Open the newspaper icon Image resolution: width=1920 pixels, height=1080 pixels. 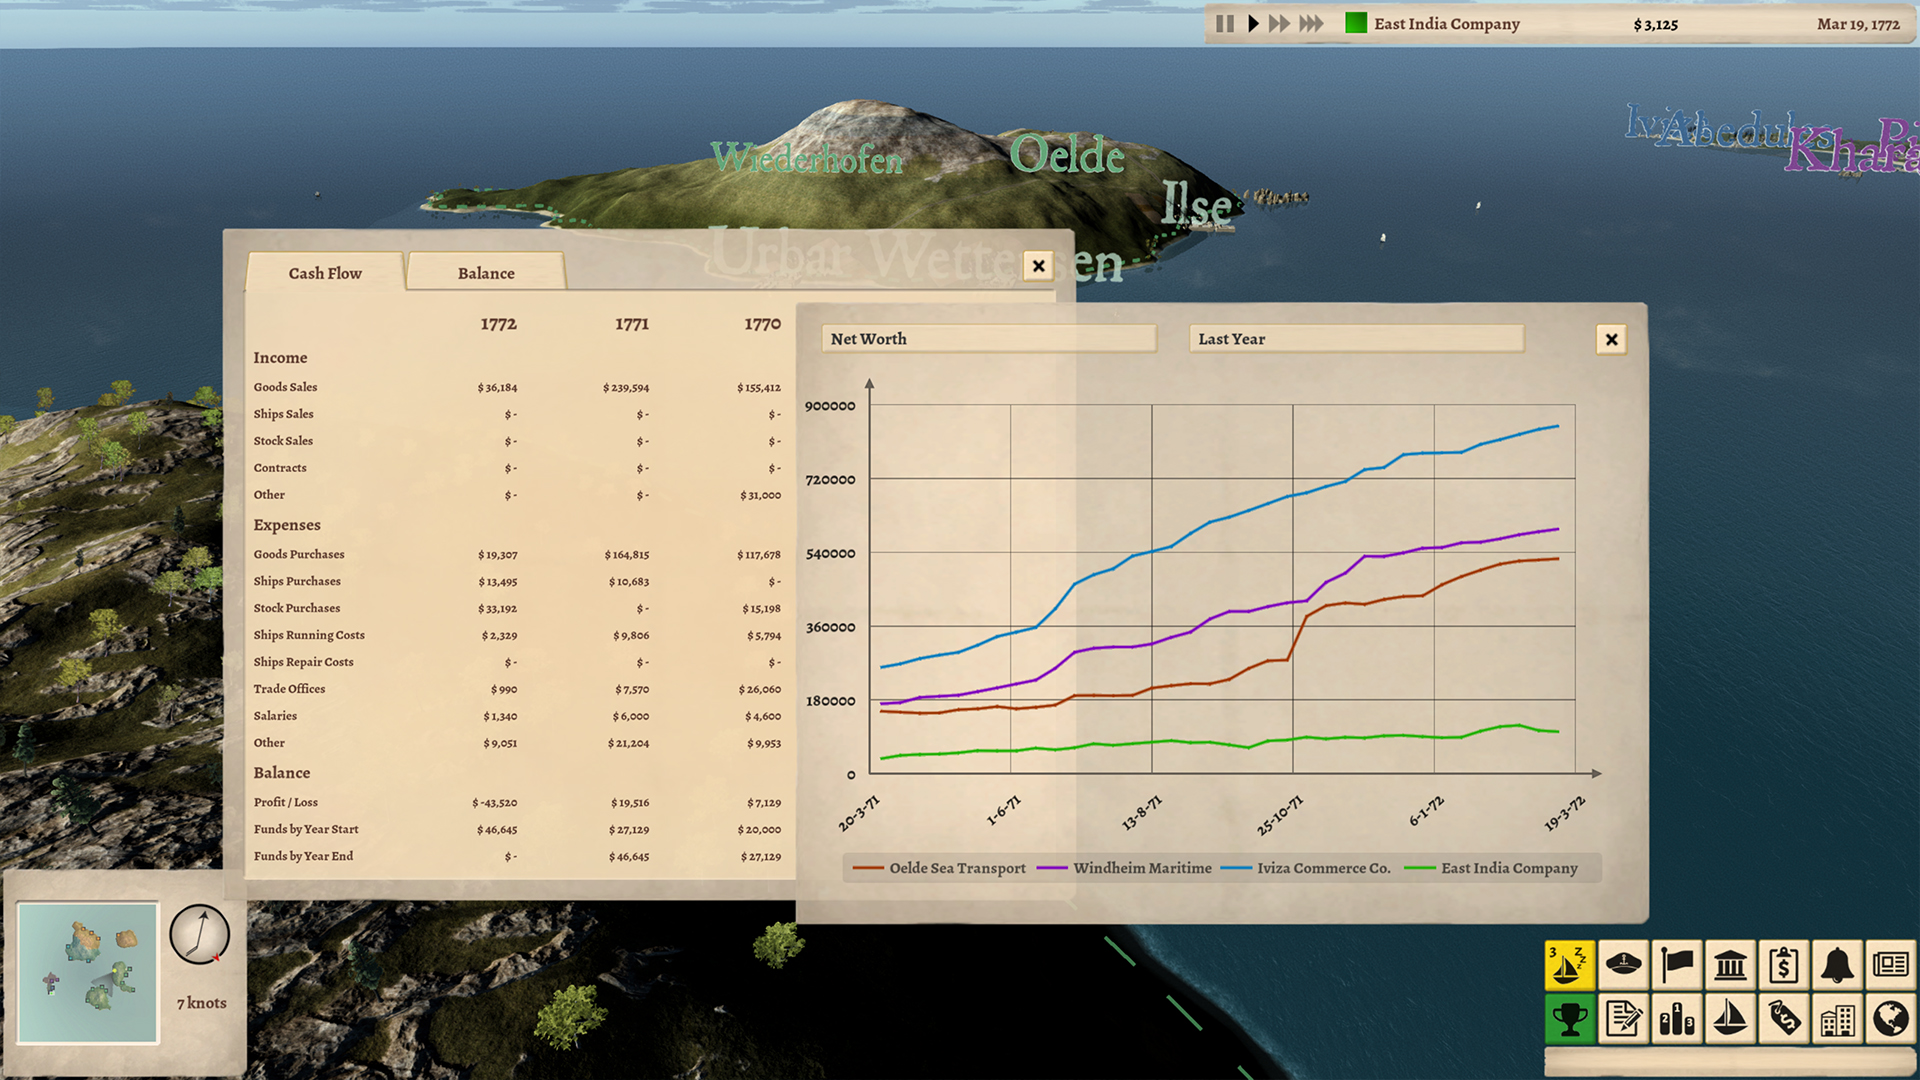point(1893,966)
